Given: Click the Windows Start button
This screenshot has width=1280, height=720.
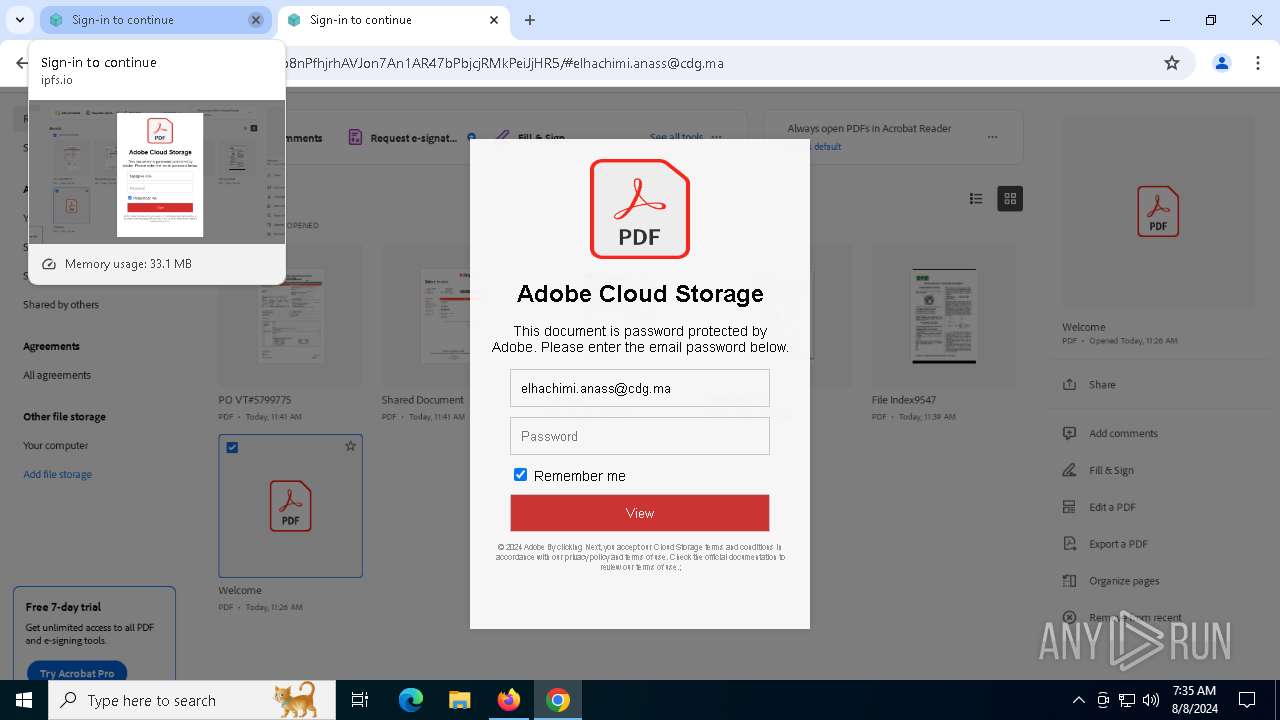Looking at the screenshot, I should click(24, 700).
